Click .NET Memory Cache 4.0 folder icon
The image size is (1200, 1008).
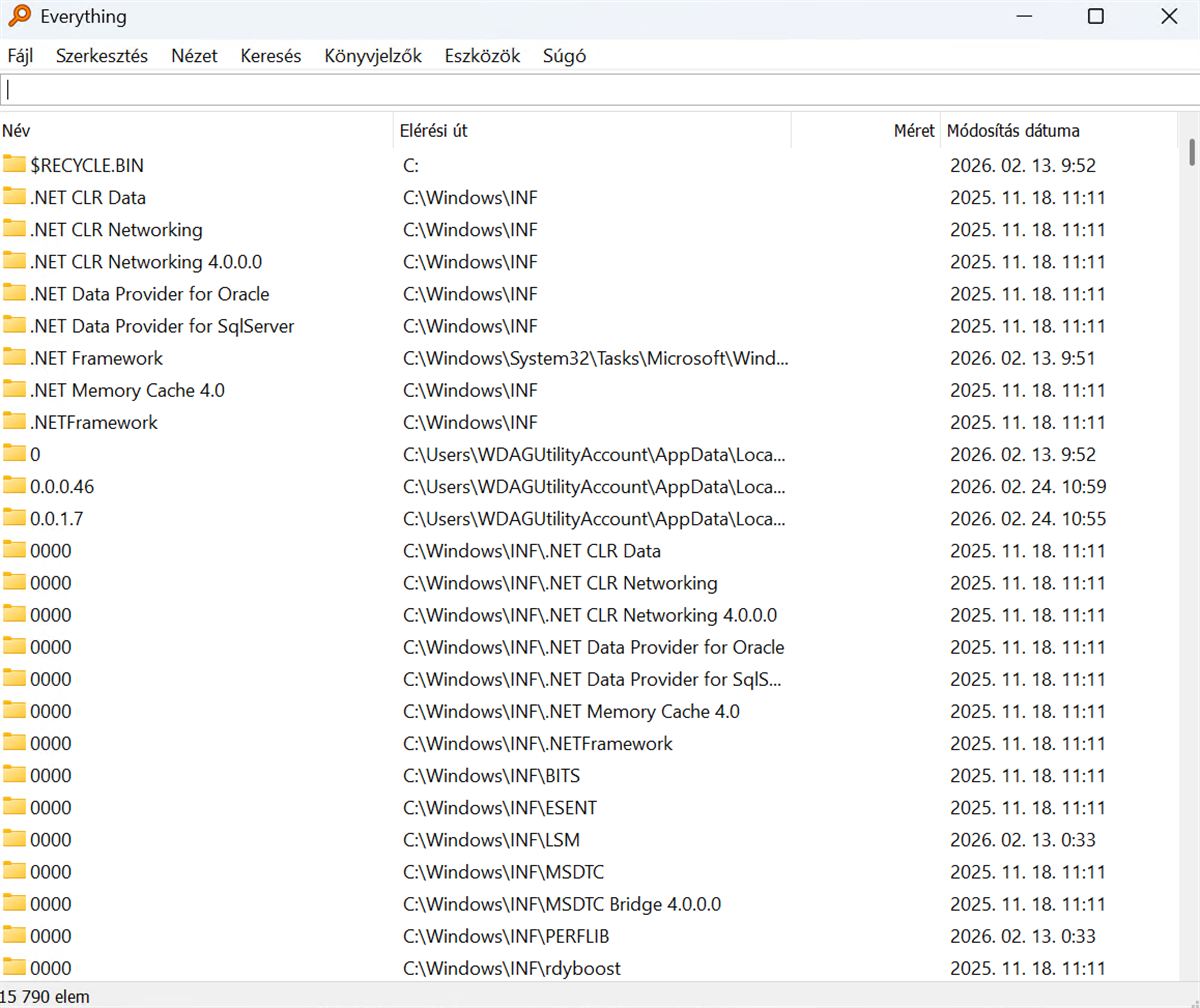(14, 390)
